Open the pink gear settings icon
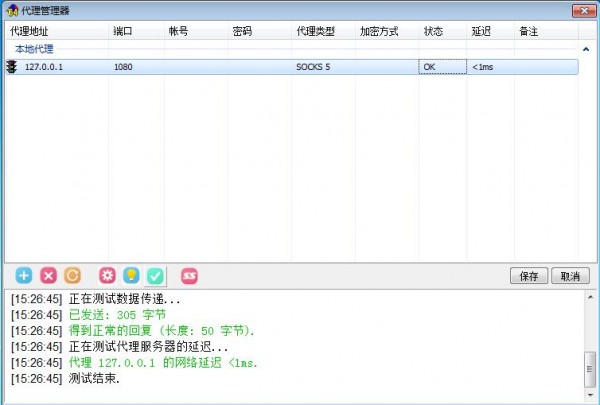 (x=108, y=276)
